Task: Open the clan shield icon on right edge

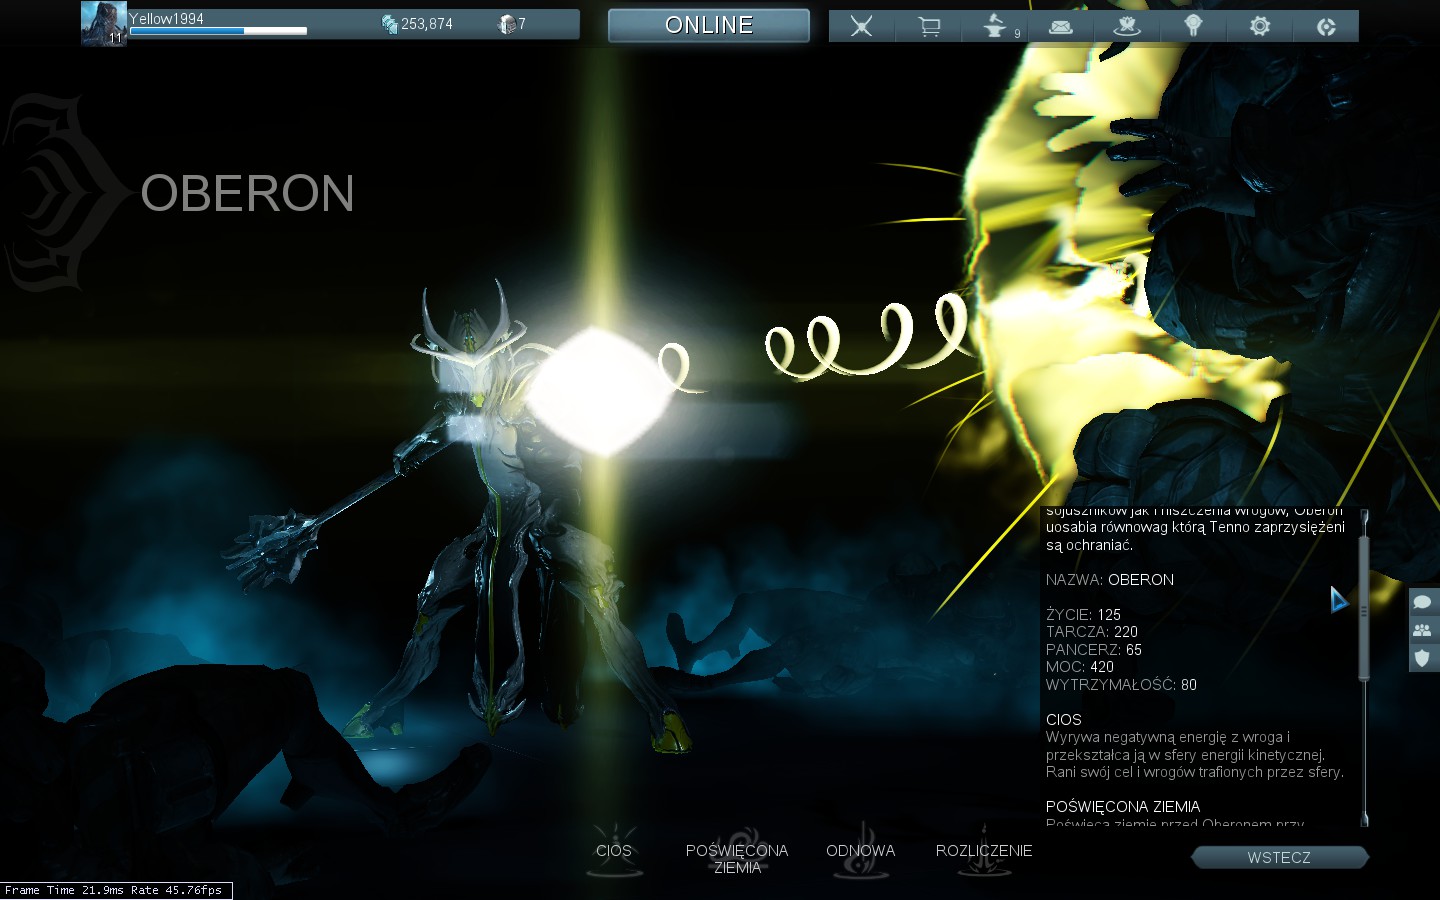Action: (1423, 659)
